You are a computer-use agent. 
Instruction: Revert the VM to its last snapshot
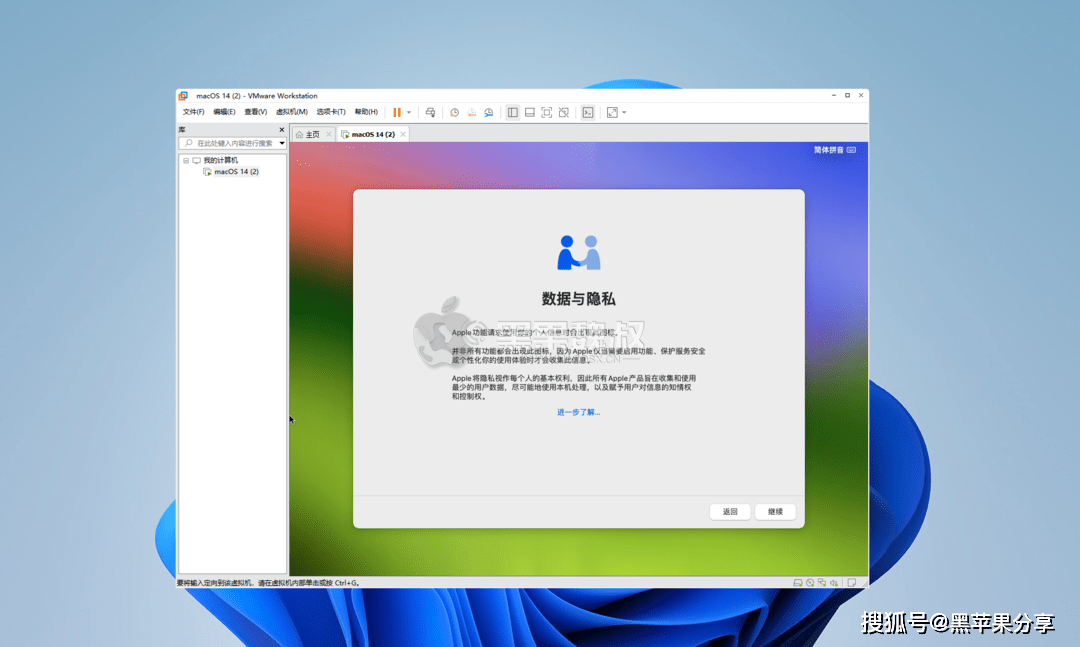tap(472, 112)
